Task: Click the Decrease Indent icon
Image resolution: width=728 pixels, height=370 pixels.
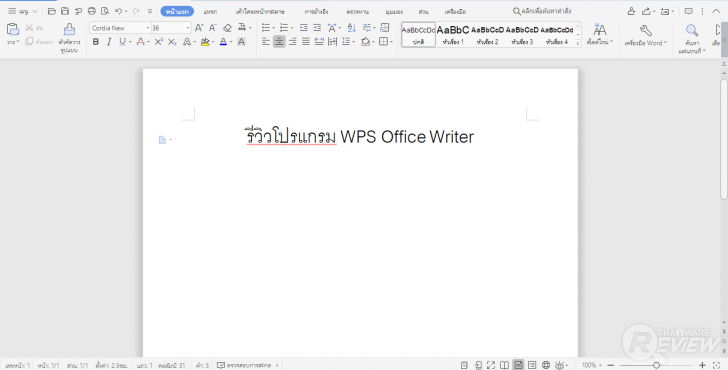Action: (x=304, y=28)
